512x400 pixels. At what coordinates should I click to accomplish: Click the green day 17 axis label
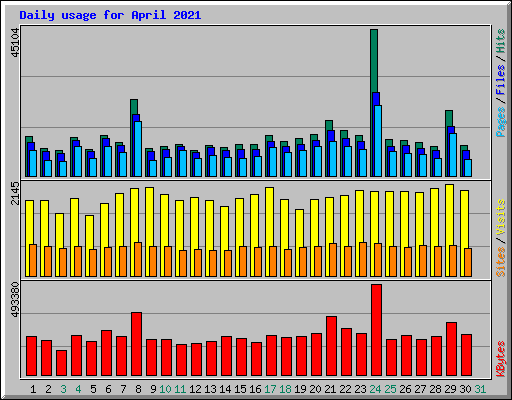point(270,389)
